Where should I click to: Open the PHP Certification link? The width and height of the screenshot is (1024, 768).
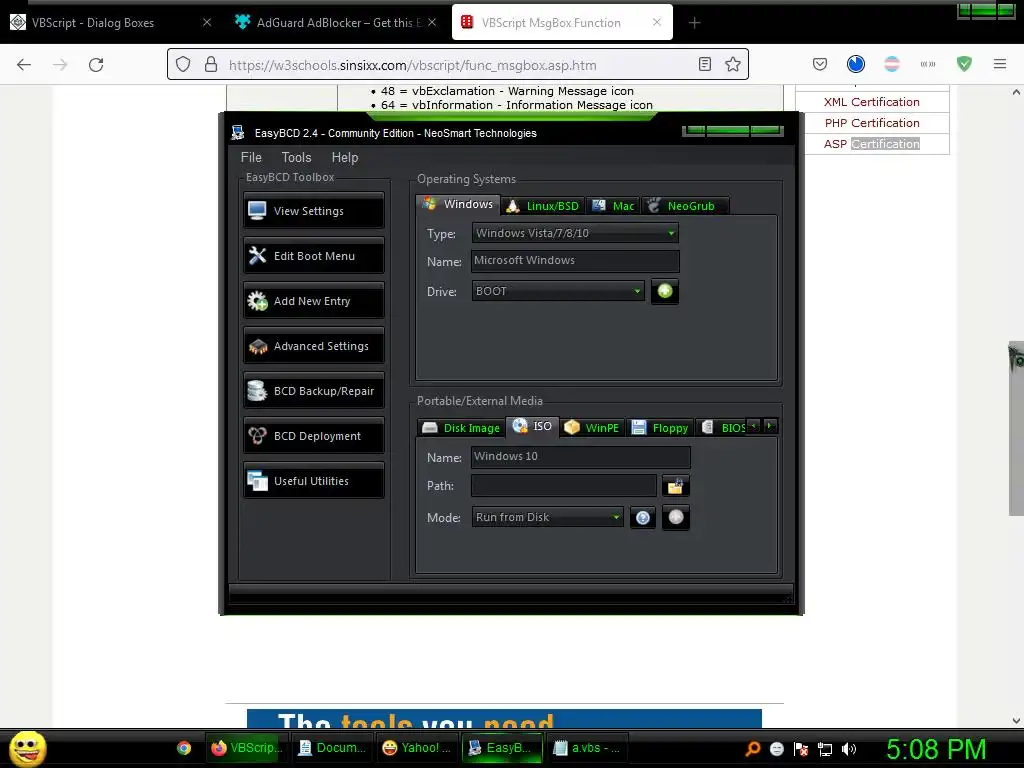[872, 123]
